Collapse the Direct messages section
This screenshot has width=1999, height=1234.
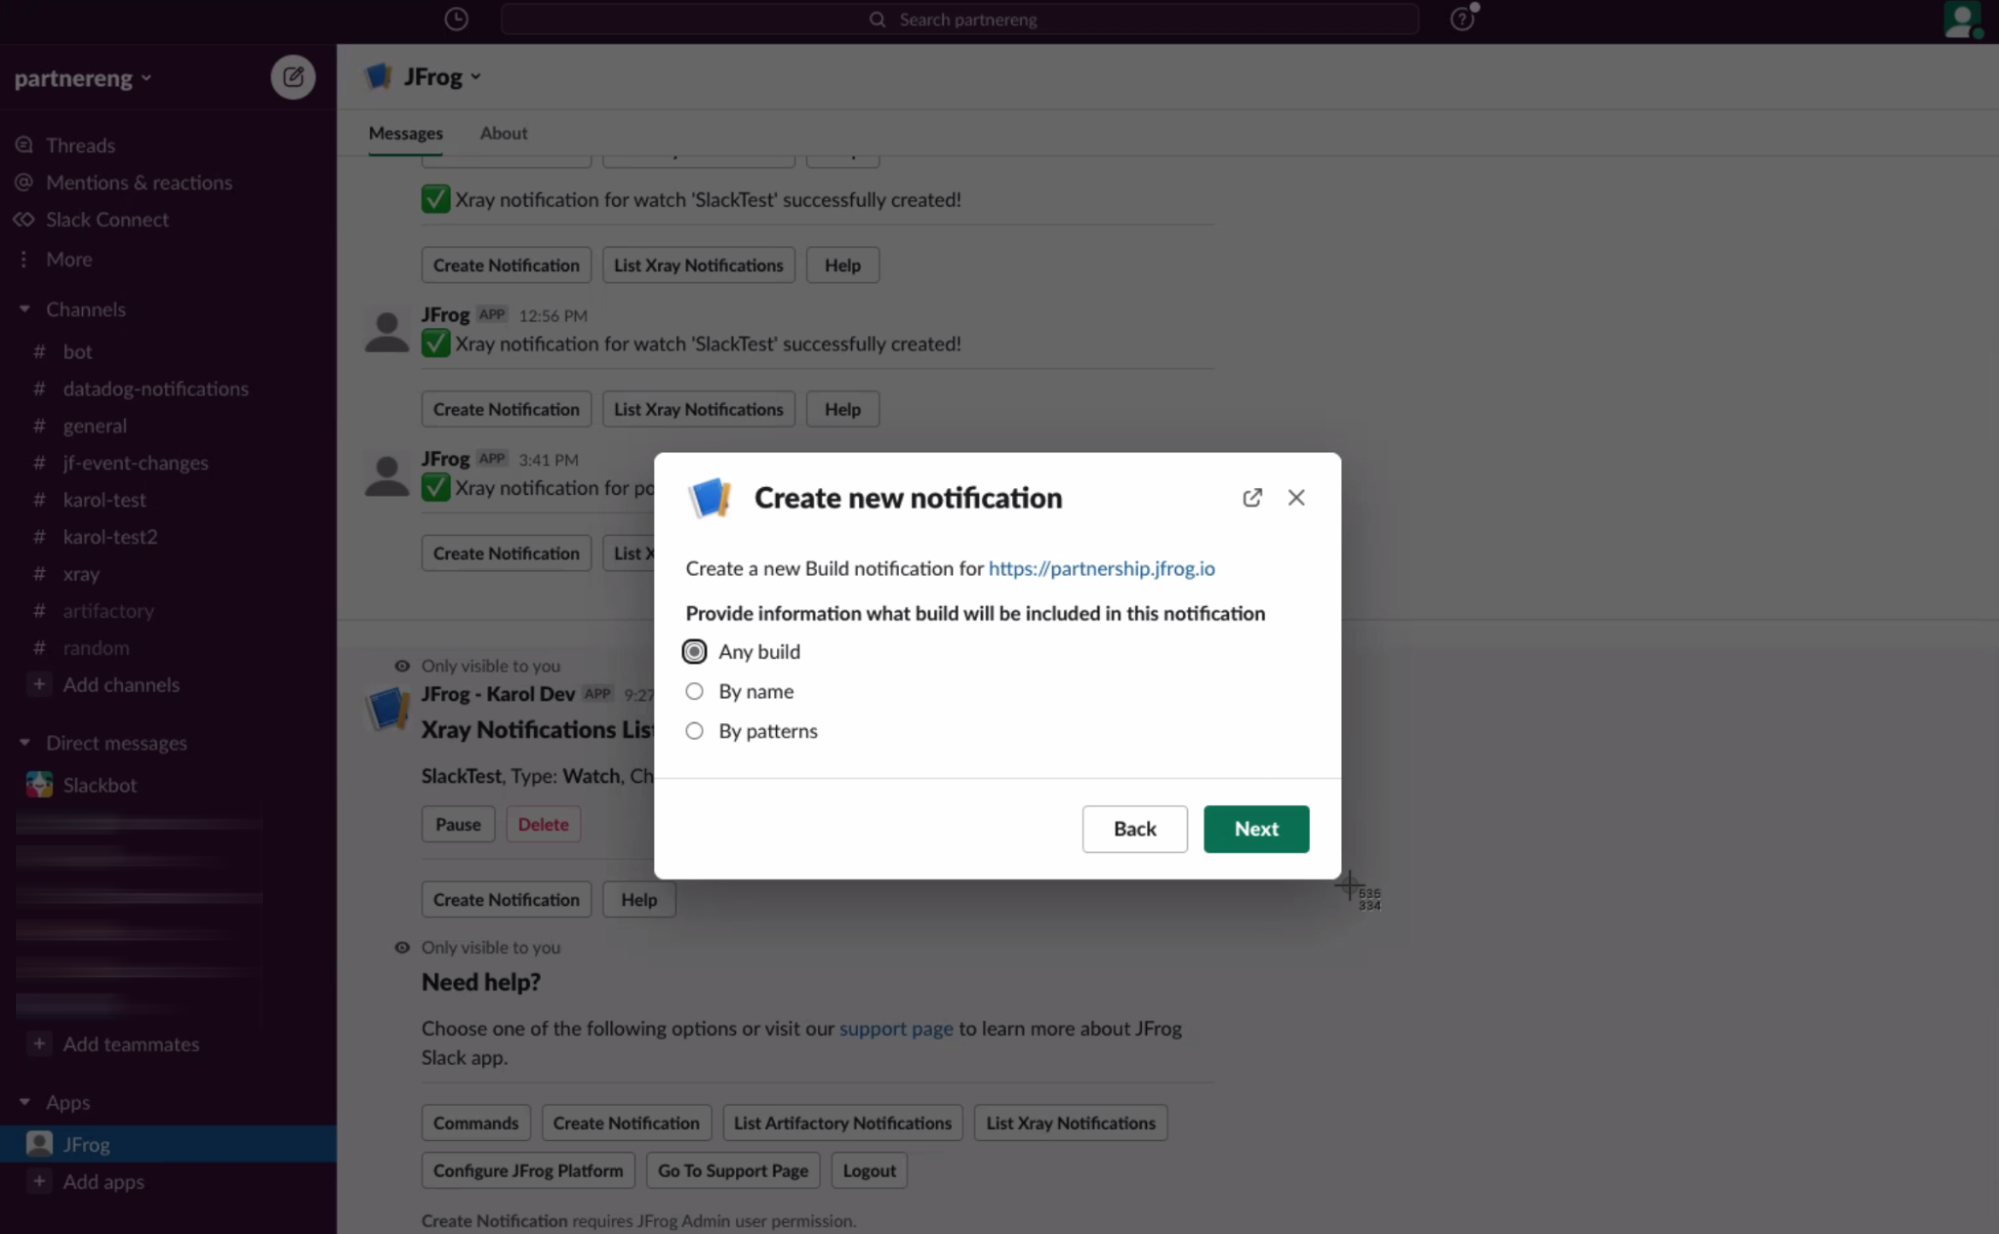point(24,743)
